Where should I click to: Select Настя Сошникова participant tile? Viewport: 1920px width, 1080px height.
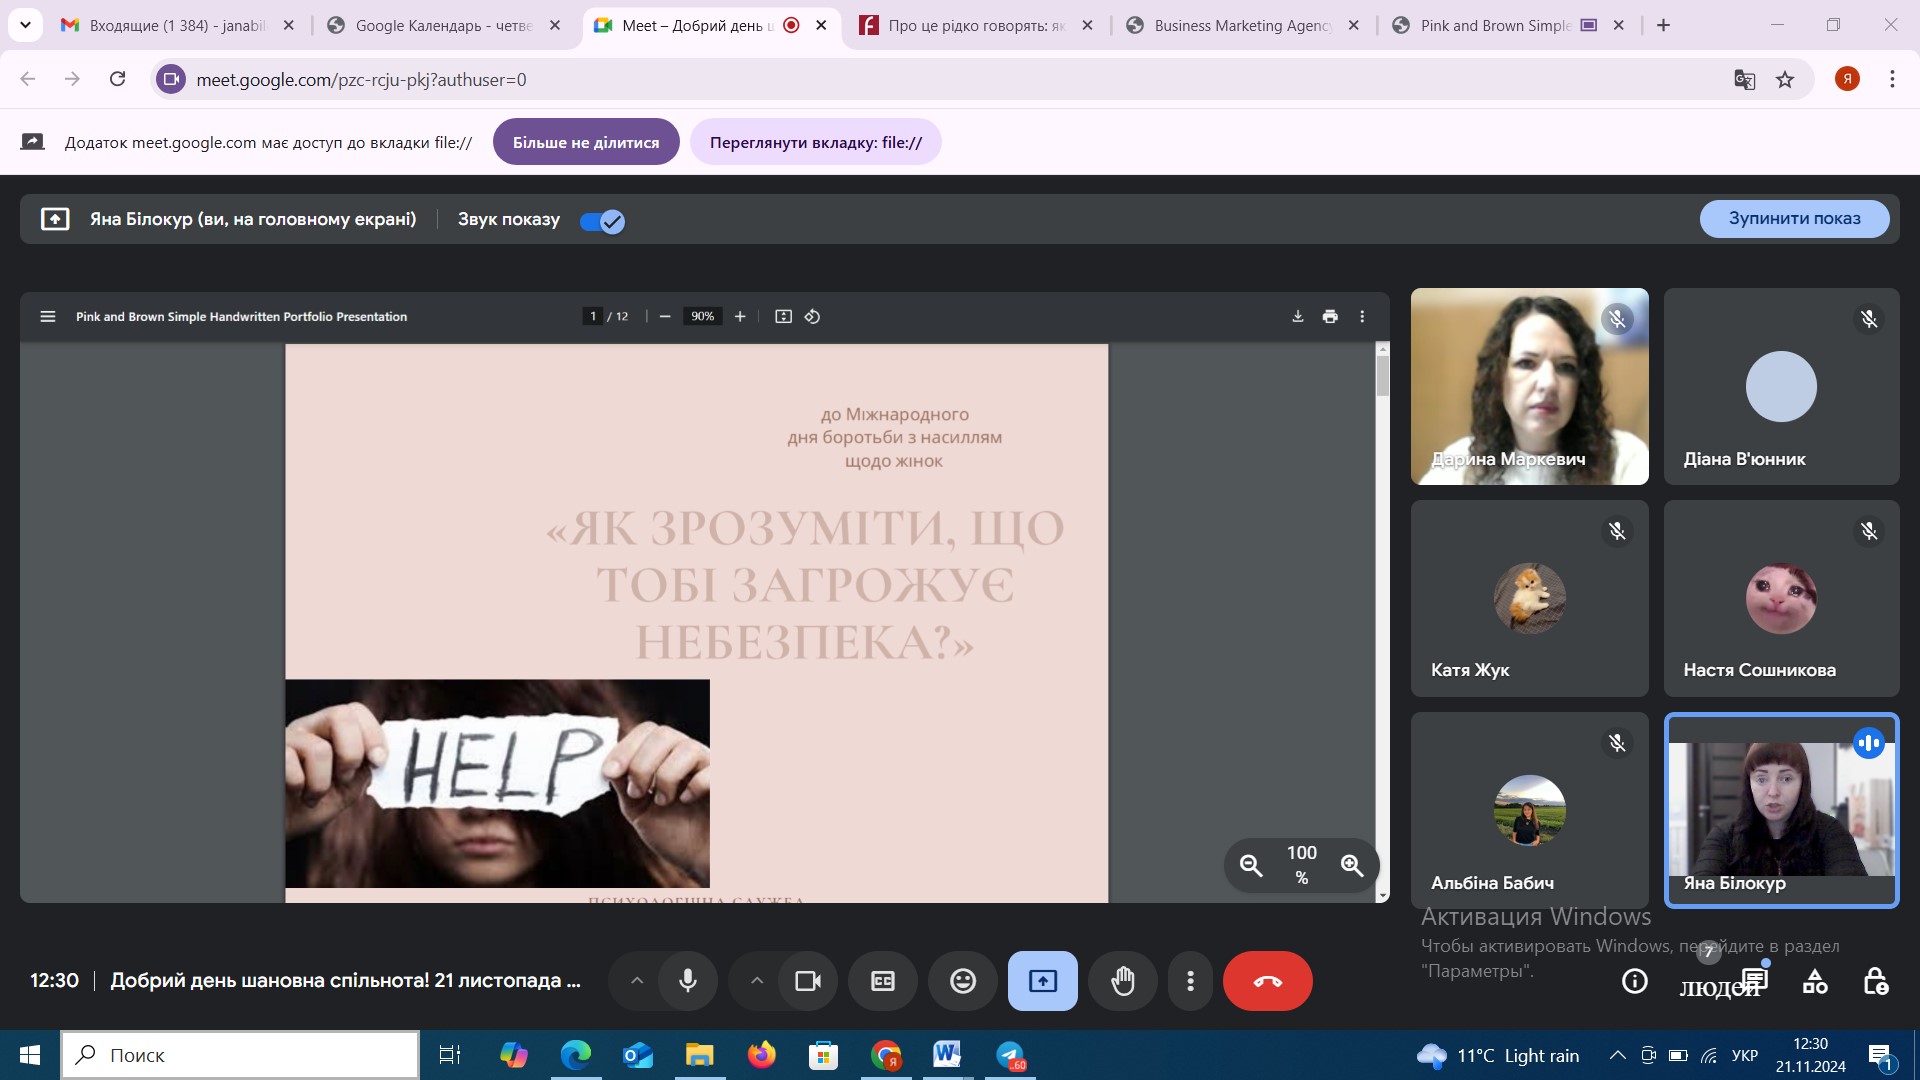tap(1781, 598)
